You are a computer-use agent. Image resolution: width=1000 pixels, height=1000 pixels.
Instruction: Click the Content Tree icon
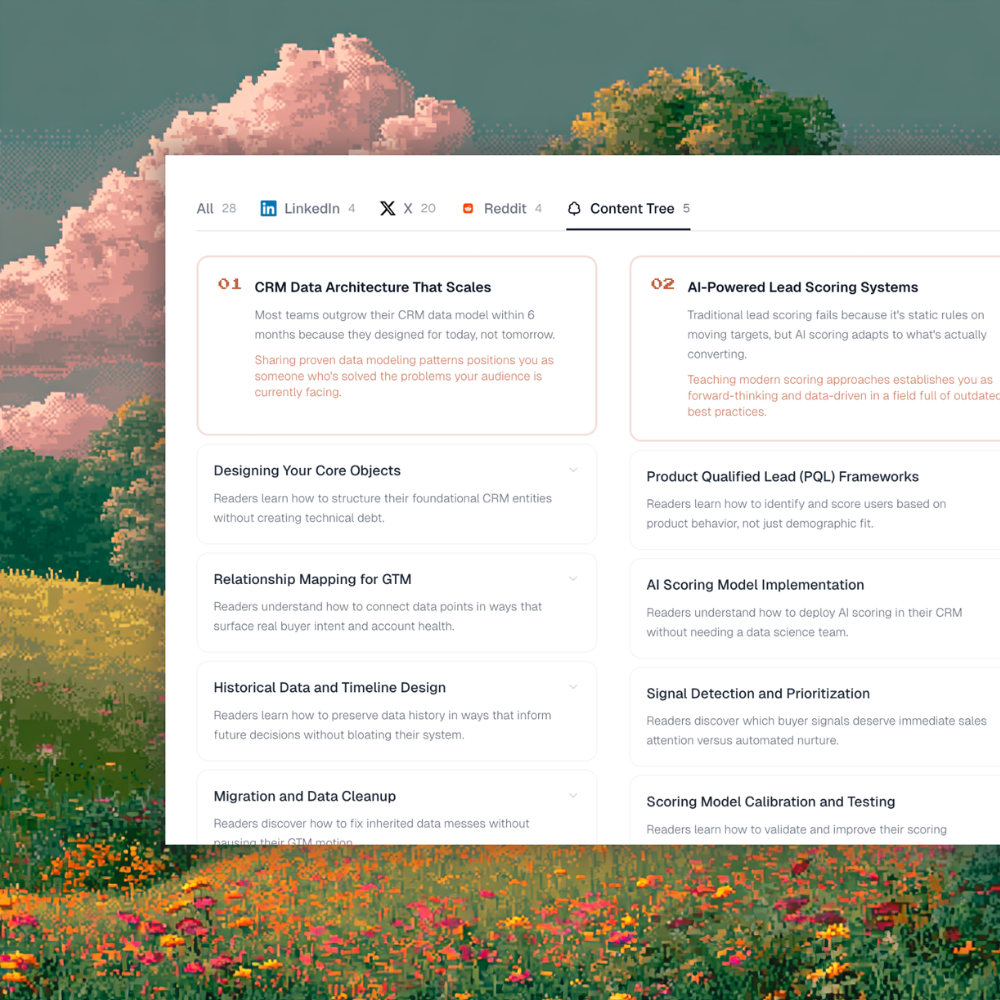(x=574, y=209)
